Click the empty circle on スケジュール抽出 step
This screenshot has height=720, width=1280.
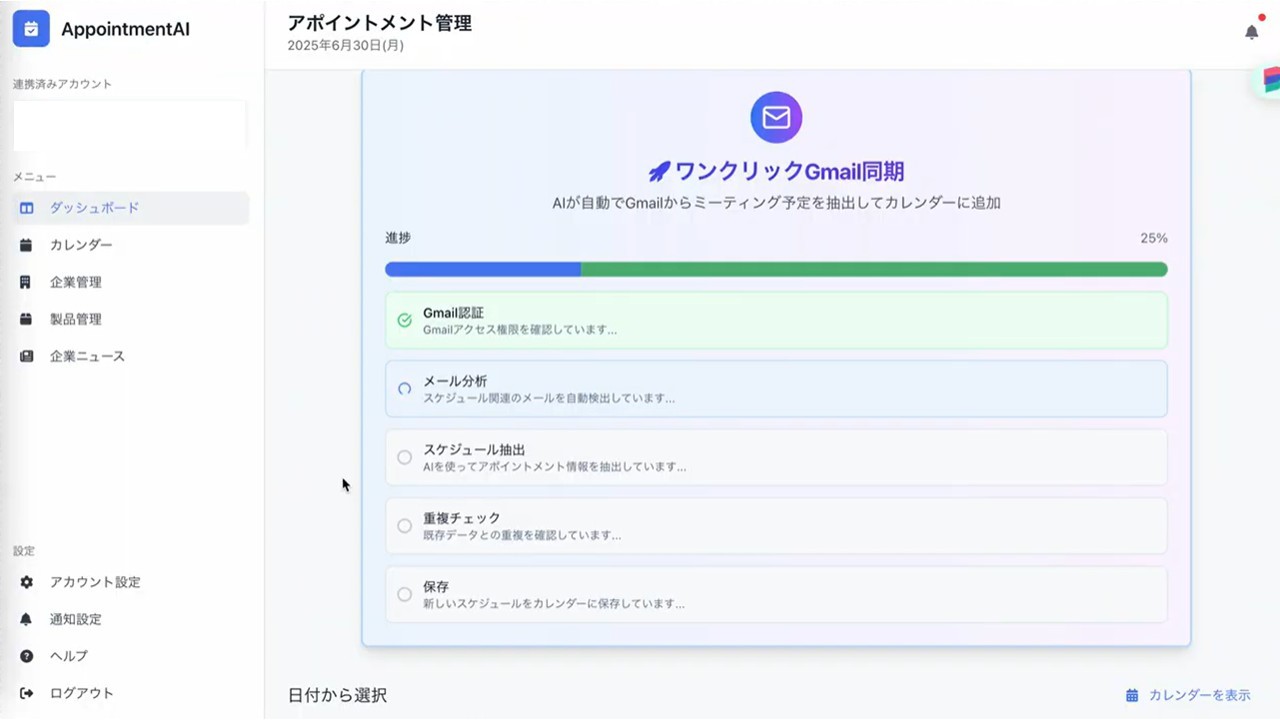pyautogui.click(x=404, y=457)
